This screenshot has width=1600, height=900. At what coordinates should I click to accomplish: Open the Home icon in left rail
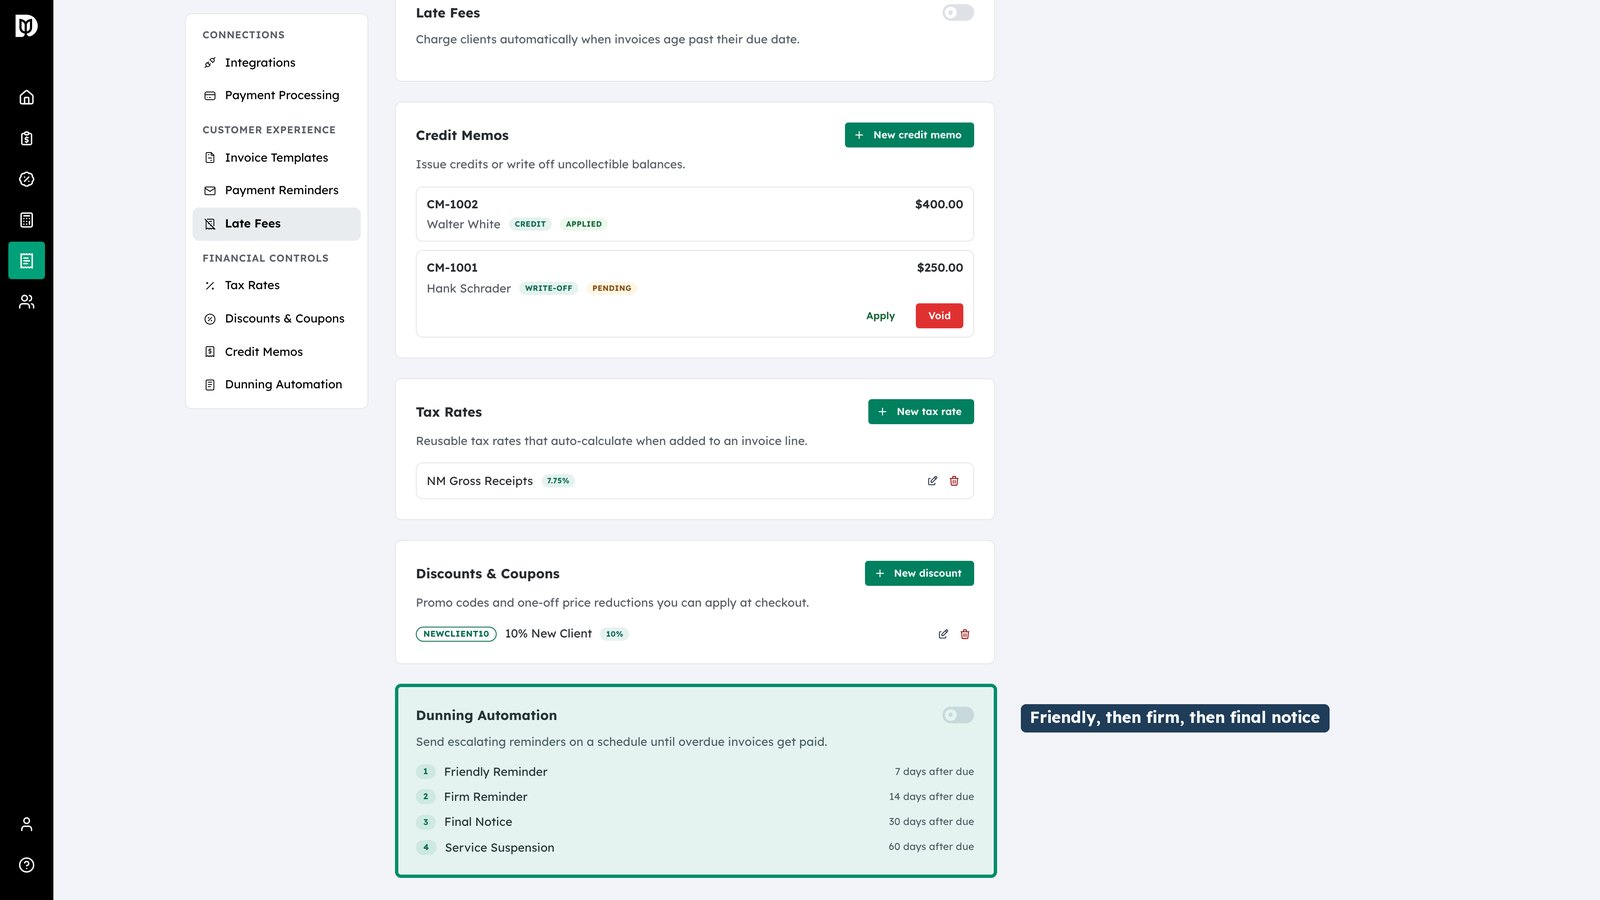[27, 97]
